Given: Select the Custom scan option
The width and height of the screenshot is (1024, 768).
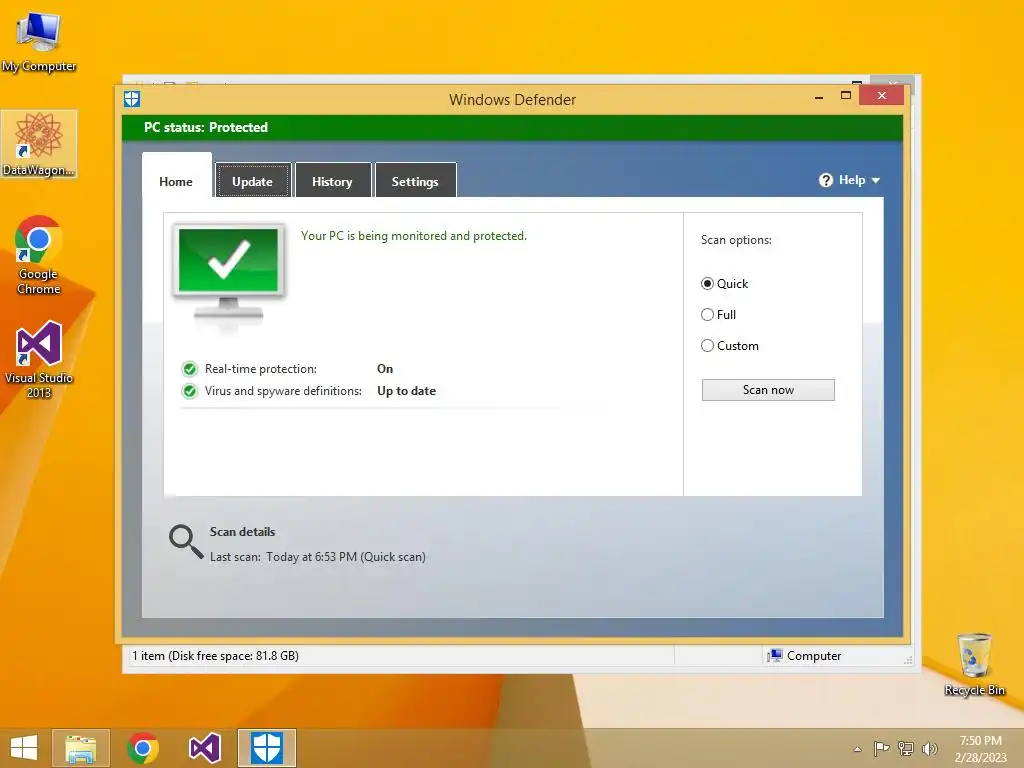Looking at the screenshot, I should (729, 346).
